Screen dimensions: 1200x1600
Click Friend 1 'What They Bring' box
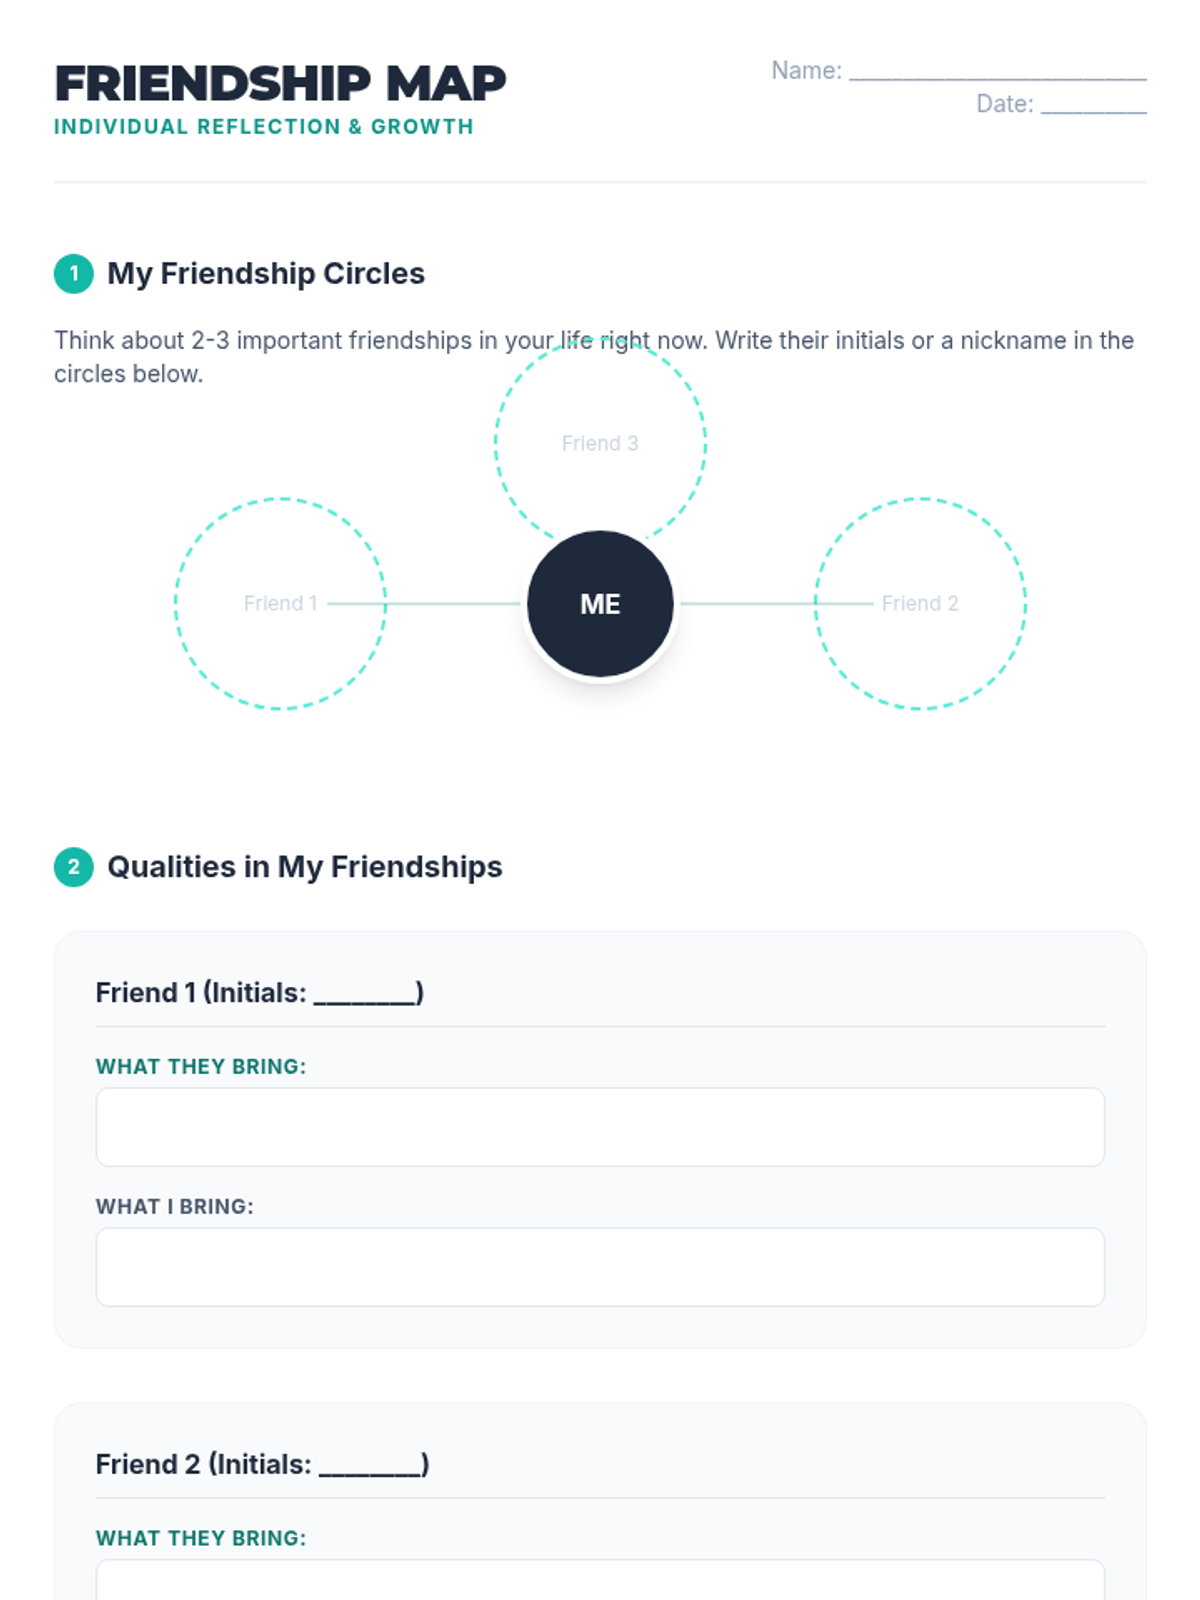point(600,1127)
